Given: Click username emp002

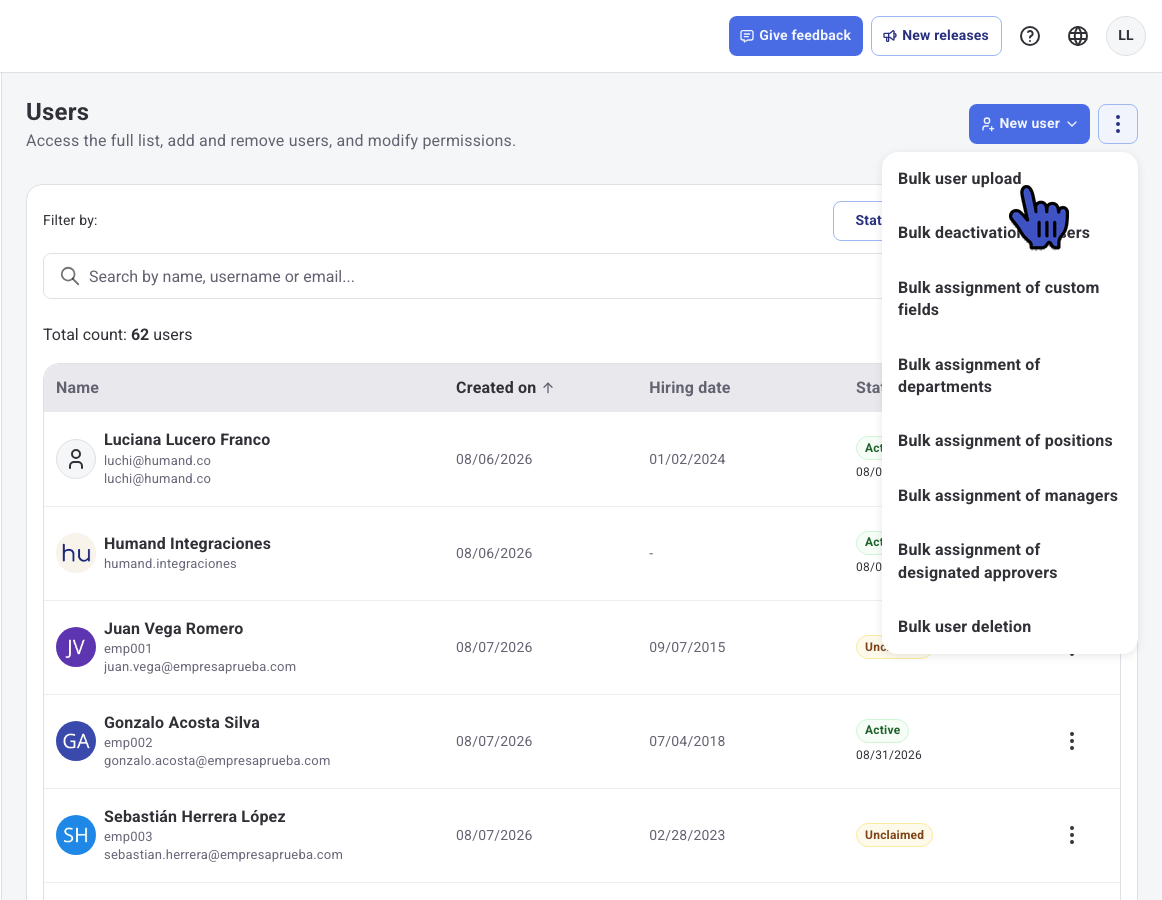Looking at the screenshot, I should point(127,743).
